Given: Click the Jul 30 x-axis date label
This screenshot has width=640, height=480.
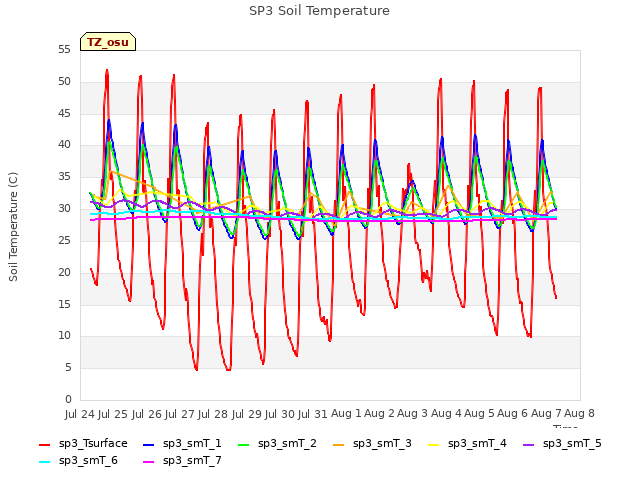Looking at the screenshot, I should [280, 414].
